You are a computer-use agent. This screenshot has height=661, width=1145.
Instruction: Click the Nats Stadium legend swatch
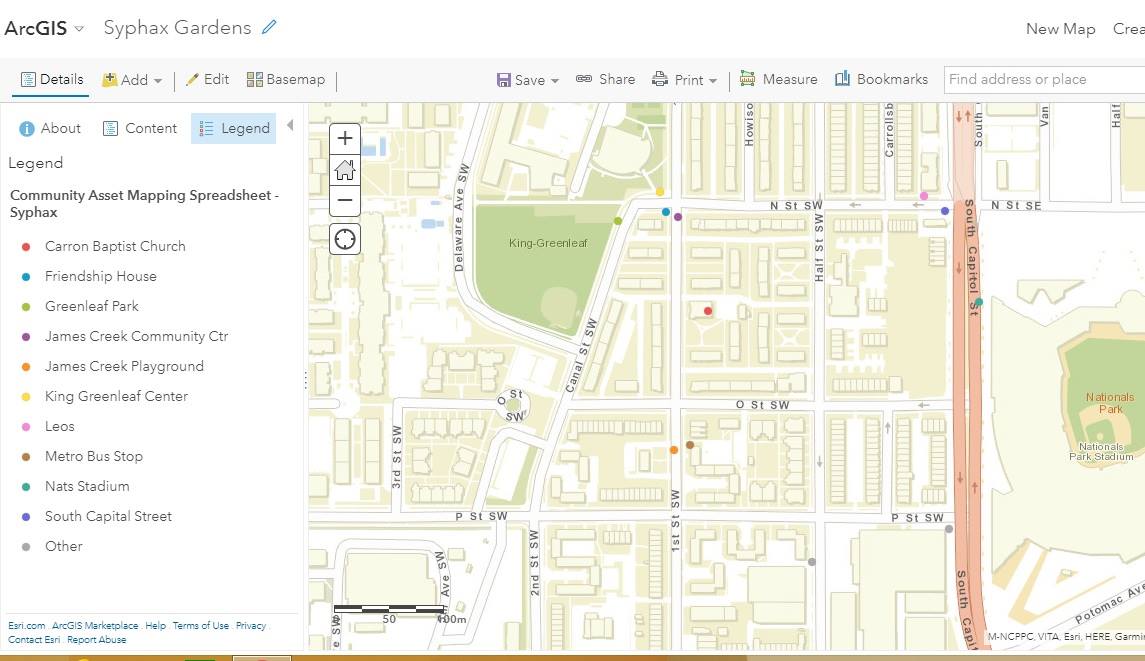coord(26,486)
